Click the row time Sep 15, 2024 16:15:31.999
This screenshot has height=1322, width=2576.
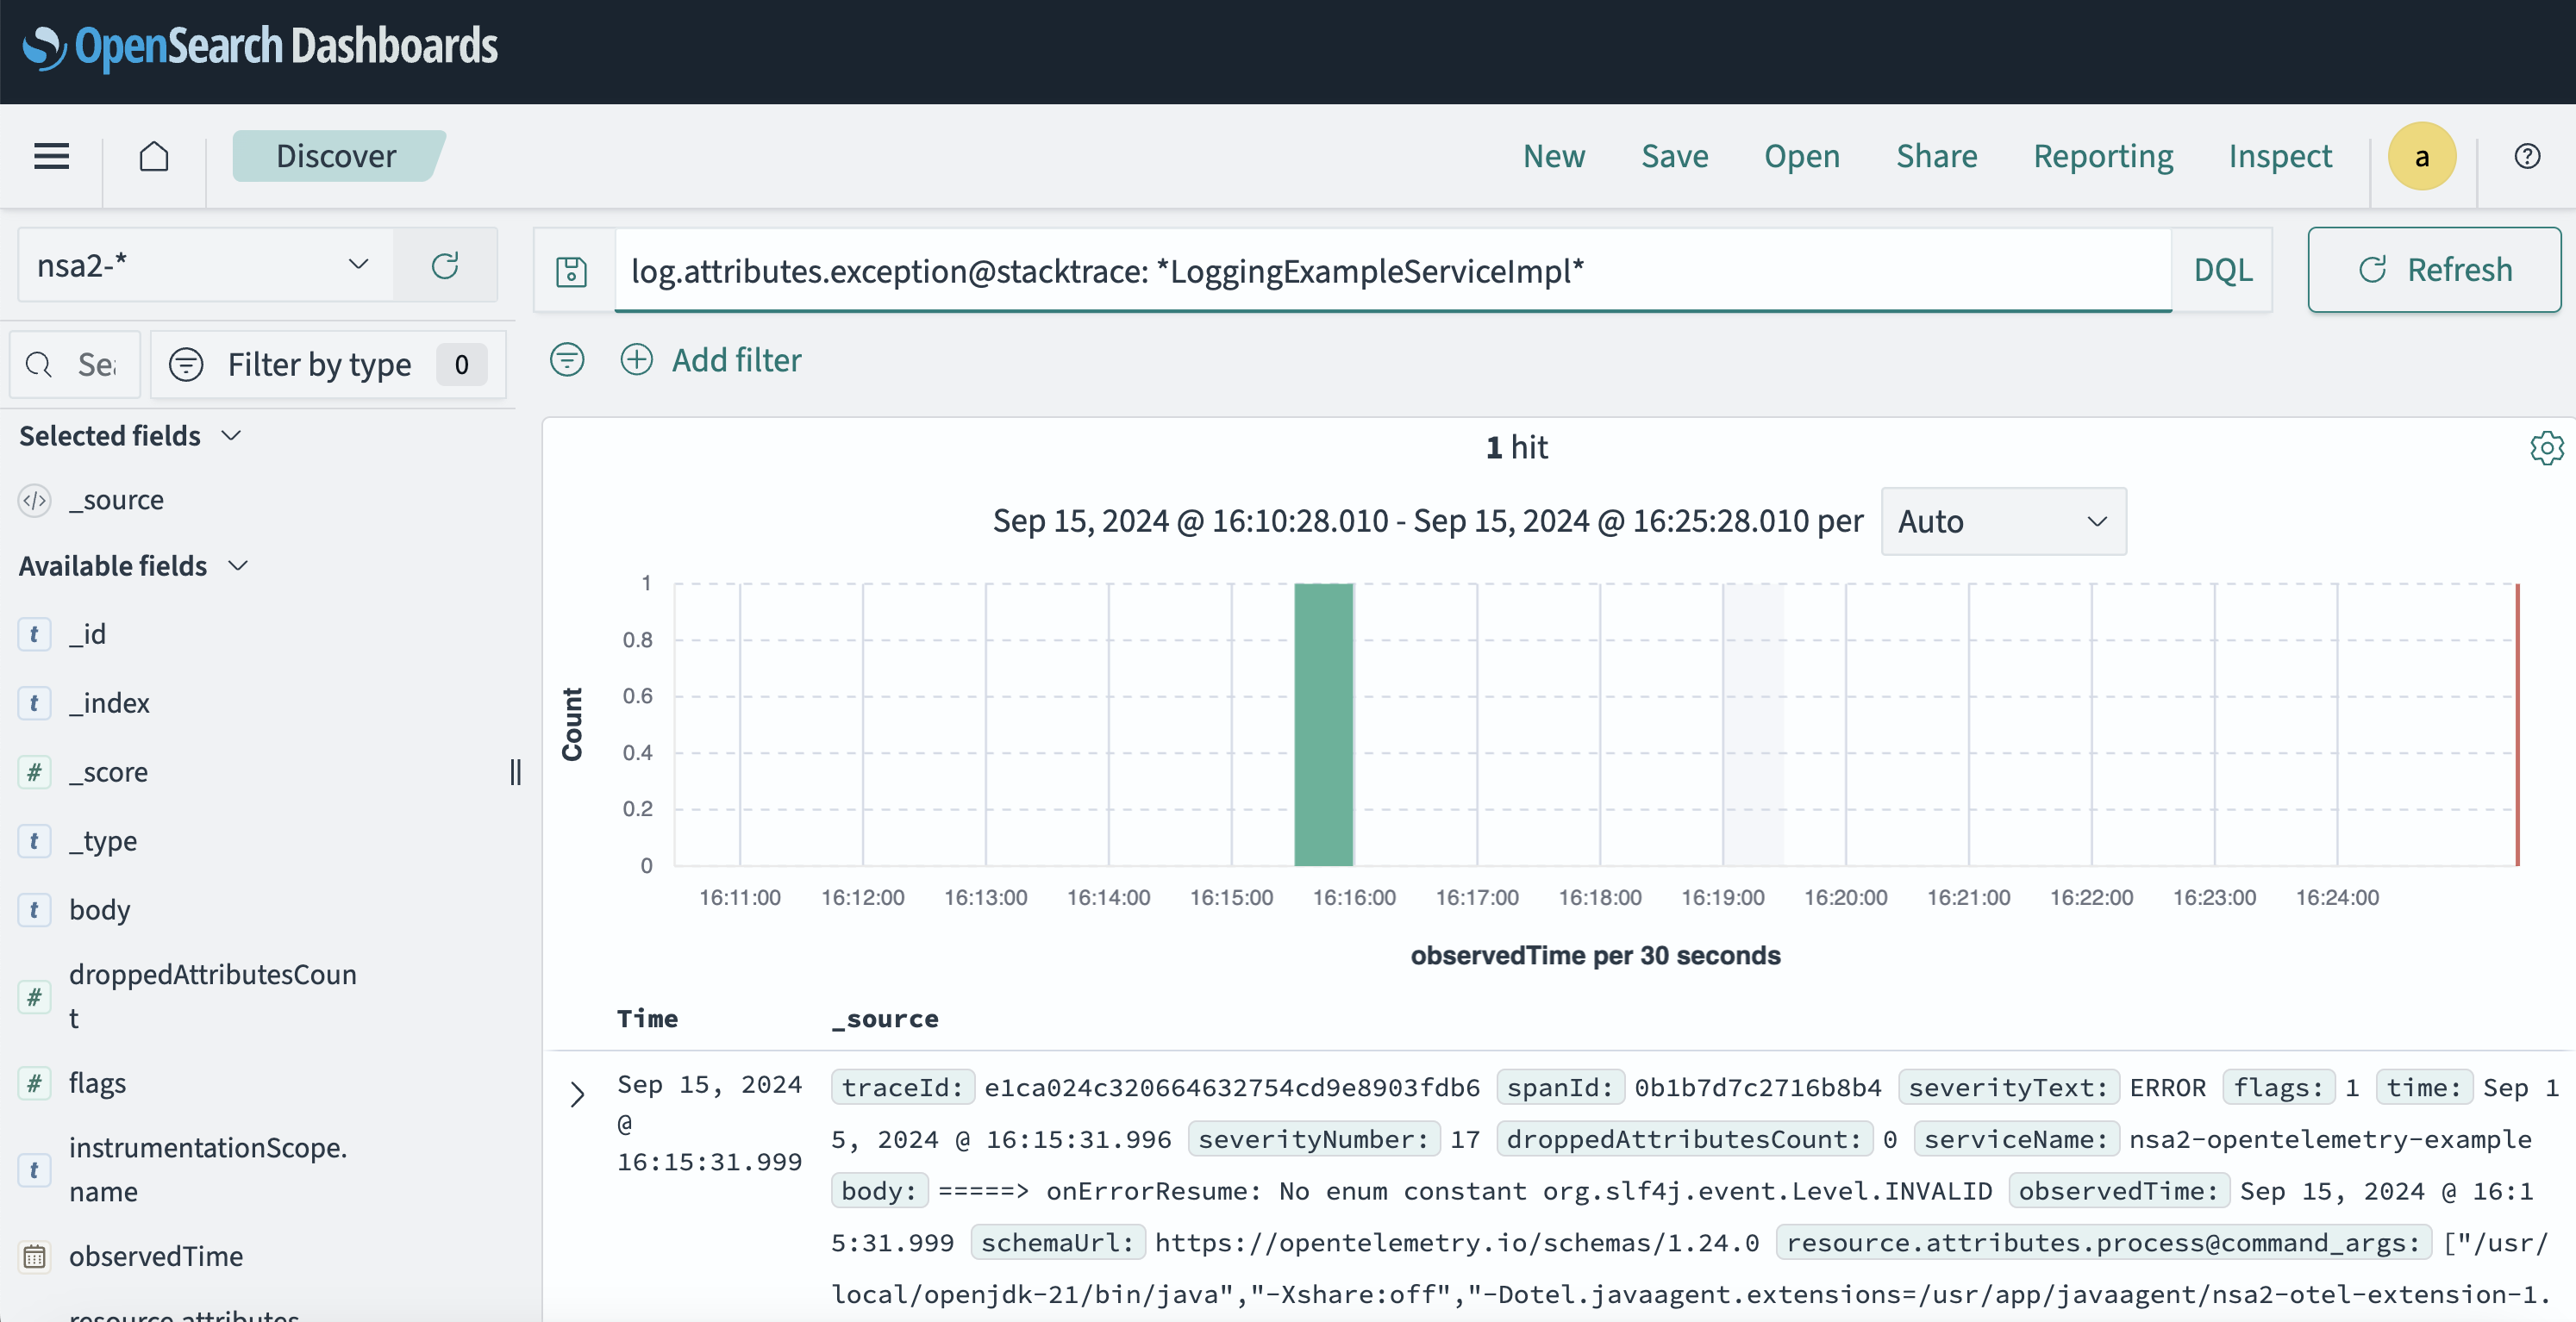click(x=709, y=1123)
